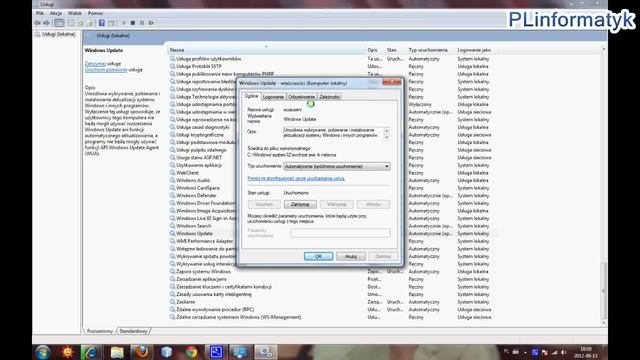Sort by Typ uruchomienia column header
This screenshot has width=640, height=360.
click(x=430, y=50)
